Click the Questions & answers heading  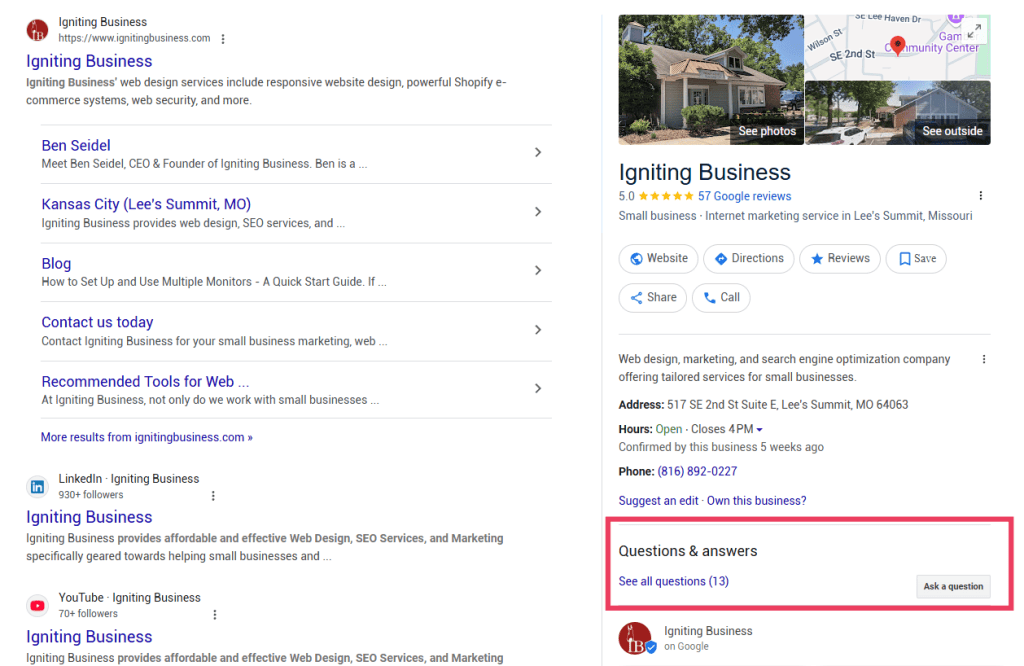click(688, 552)
